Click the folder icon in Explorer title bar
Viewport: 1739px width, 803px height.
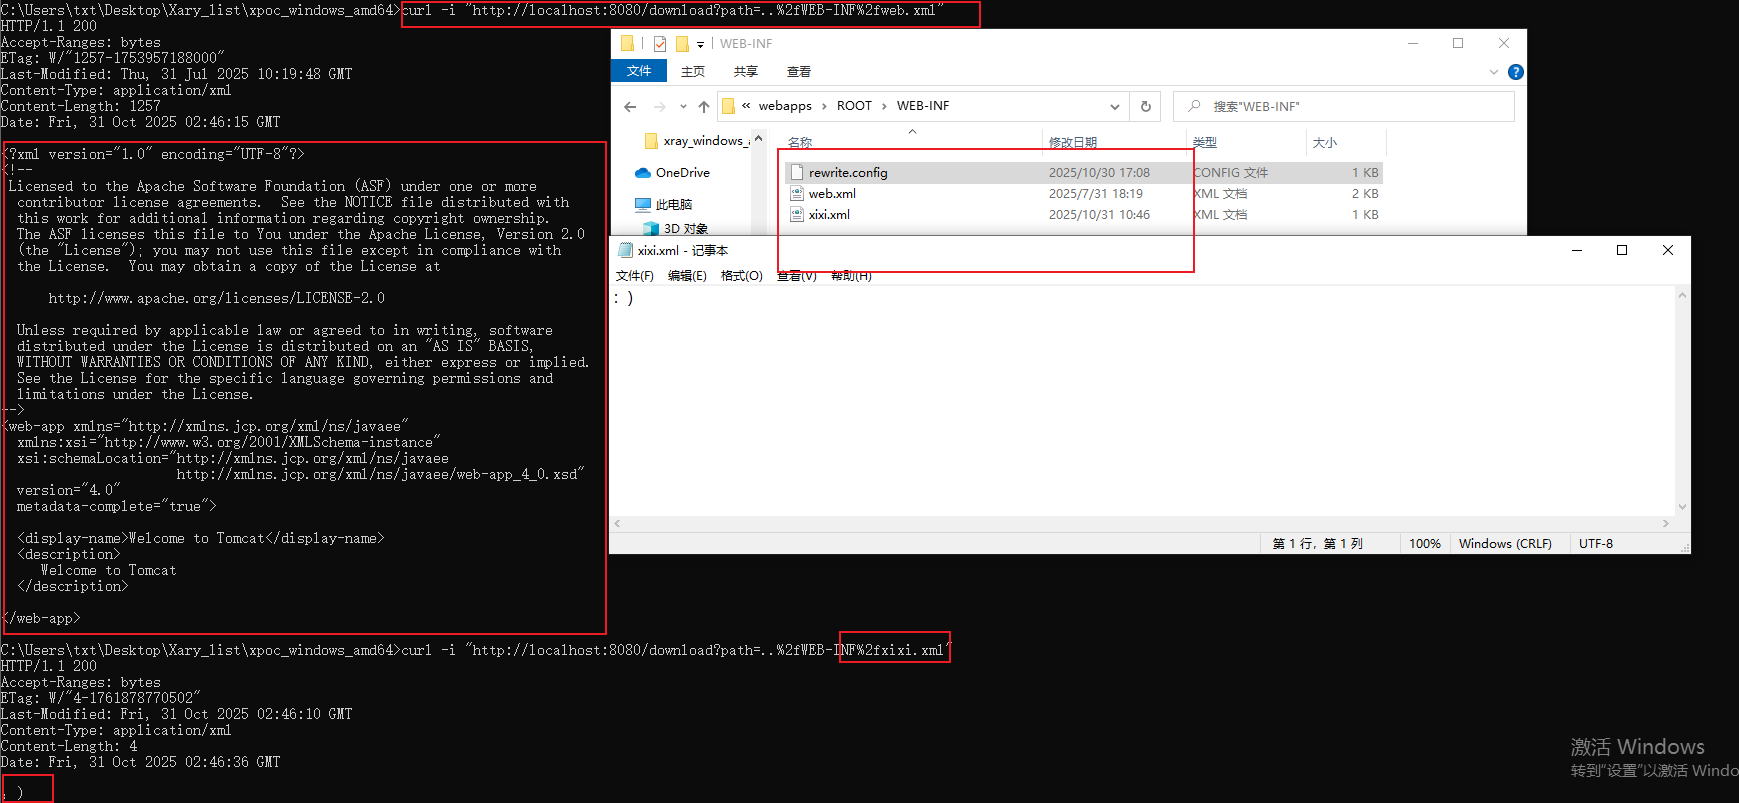(x=627, y=44)
